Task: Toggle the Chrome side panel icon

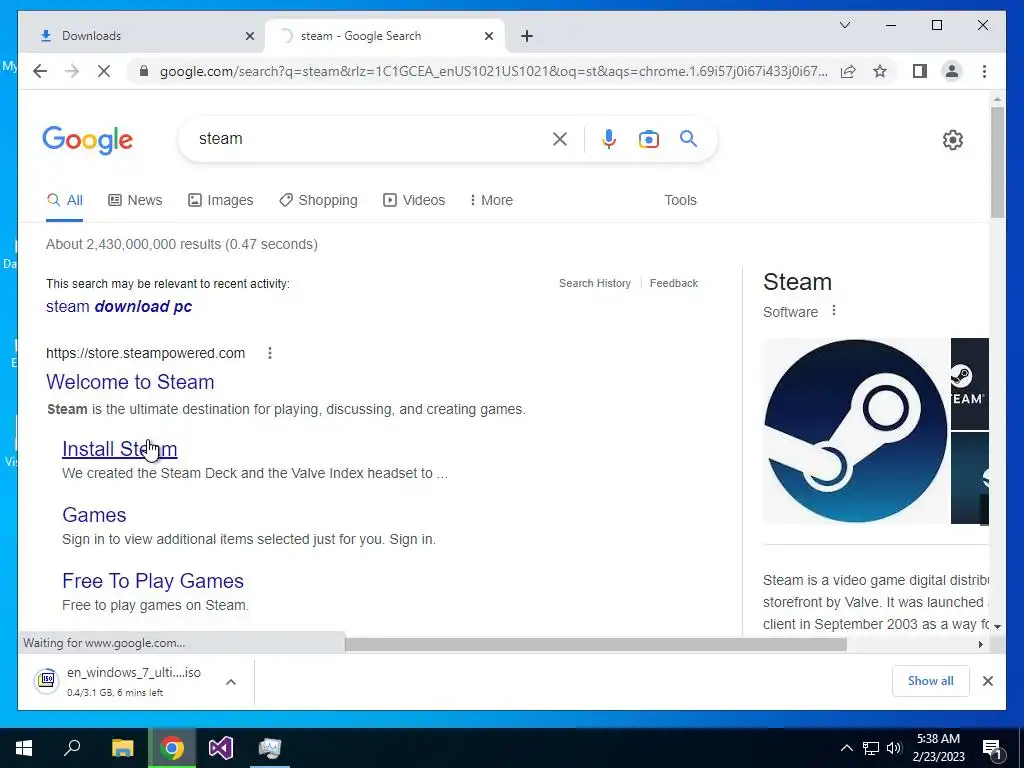Action: [920, 71]
